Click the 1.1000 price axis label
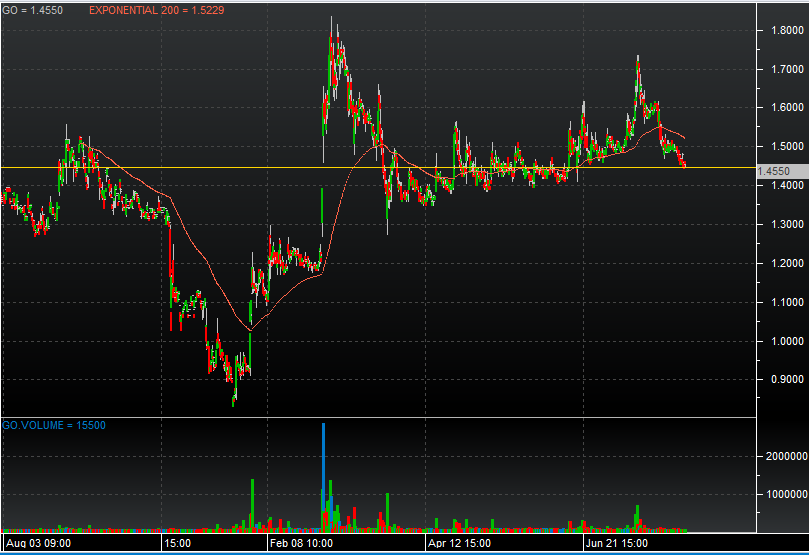 point(787,302)
